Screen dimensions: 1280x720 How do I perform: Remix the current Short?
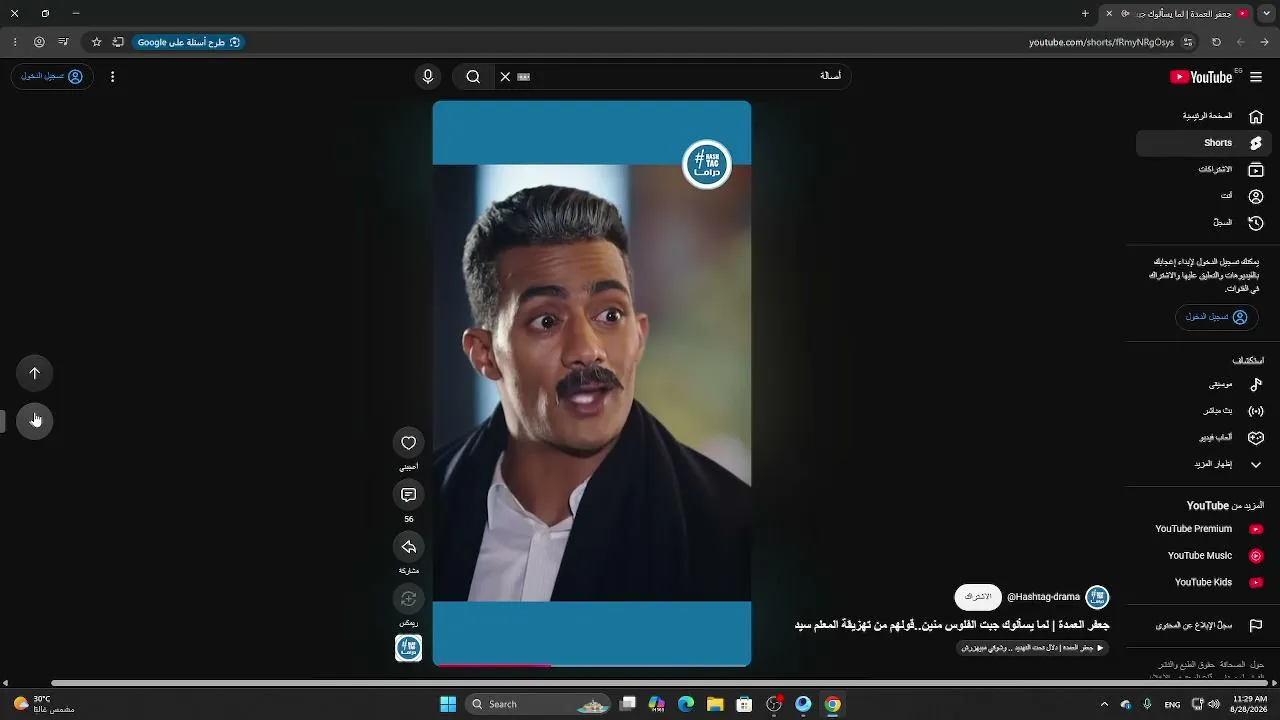[x=409, y=599]
